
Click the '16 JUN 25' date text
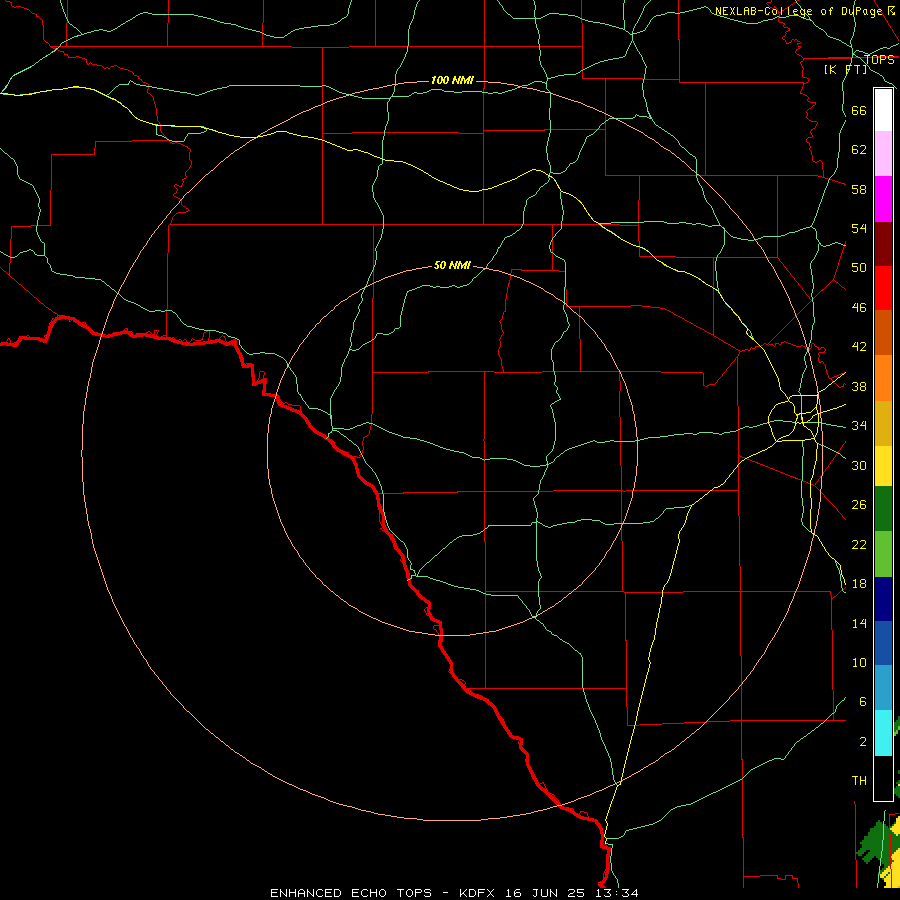point(548,893)
